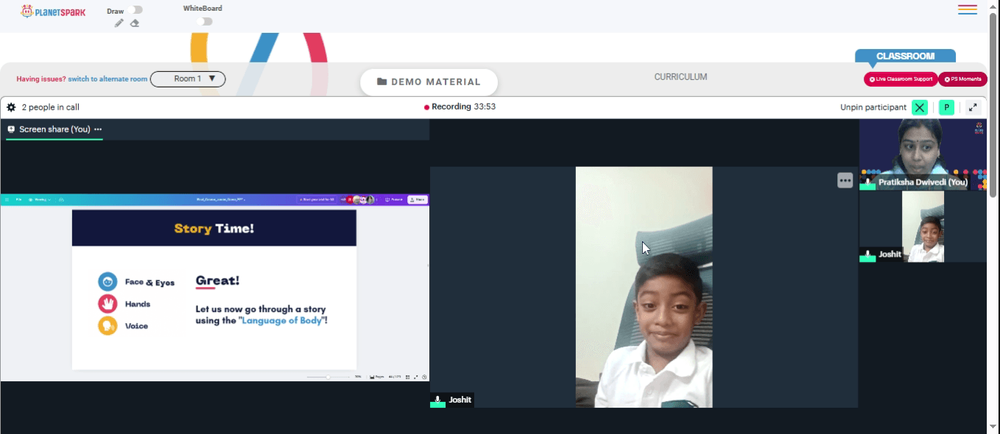Click the green P button

point(946,107)
